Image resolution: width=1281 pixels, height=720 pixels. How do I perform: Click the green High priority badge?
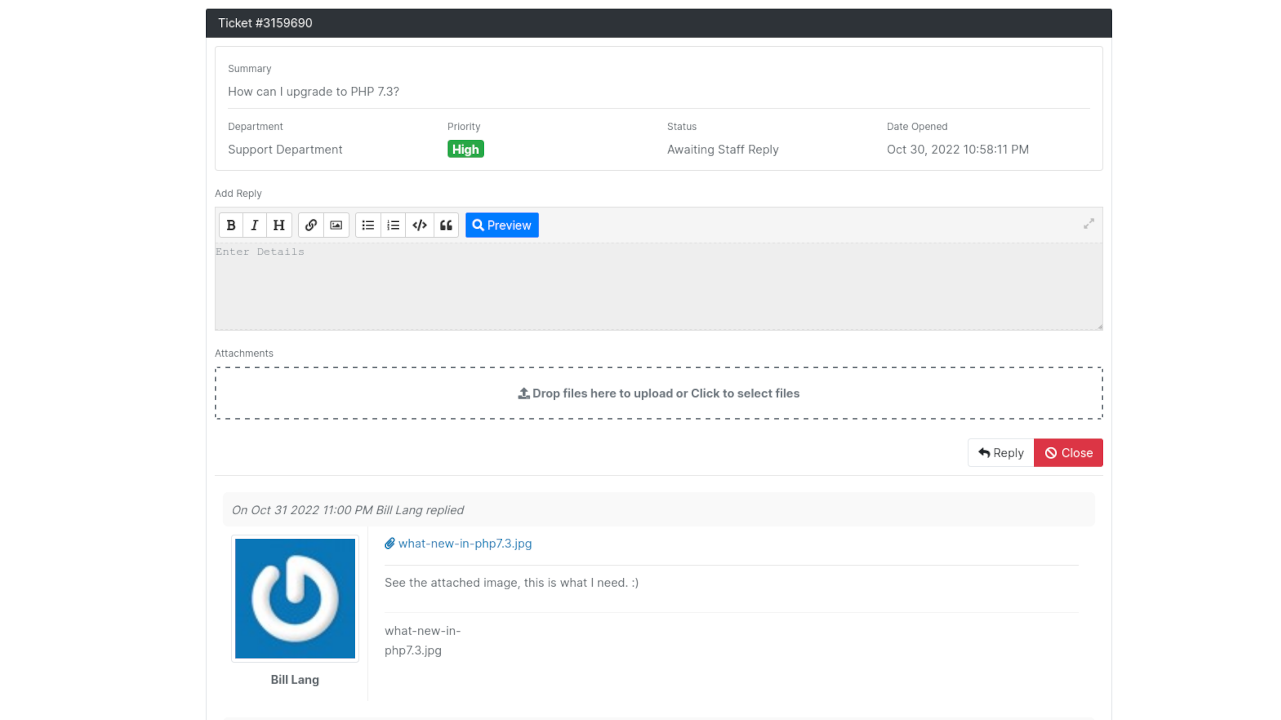pos(466,149)
